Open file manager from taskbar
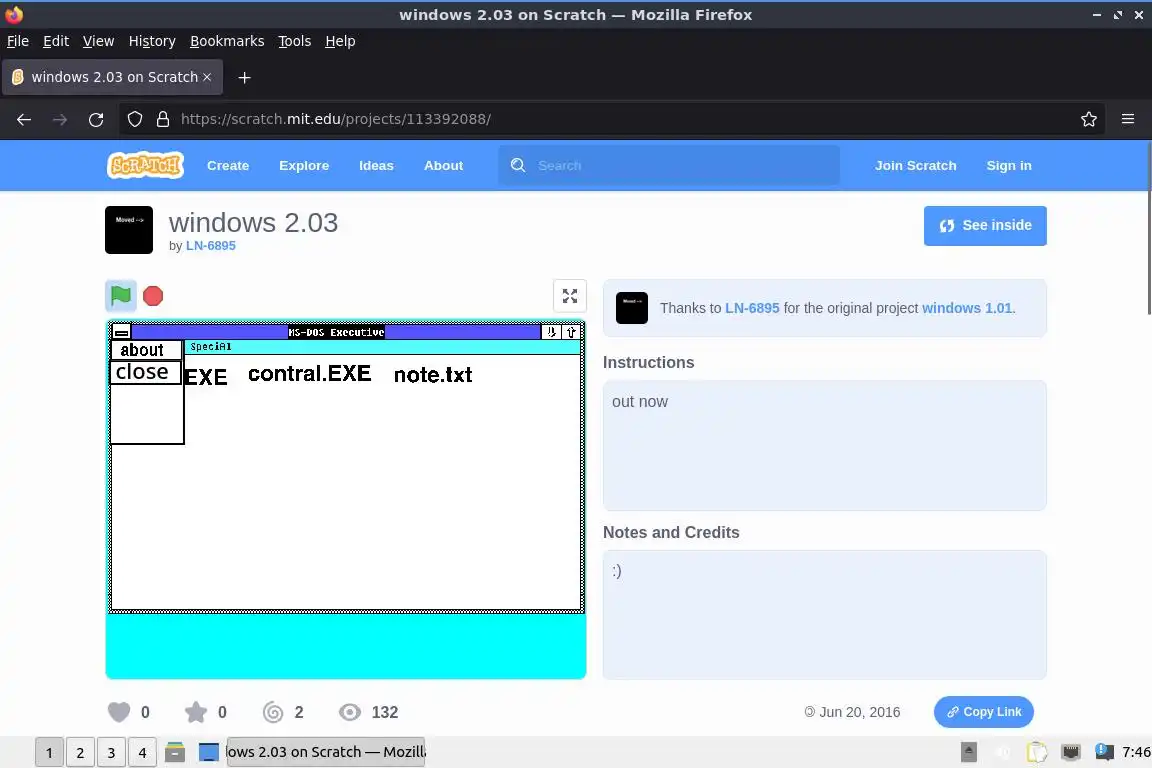Image resolution: width=1152 pixels, height=768 pixels. click(175, 752)
